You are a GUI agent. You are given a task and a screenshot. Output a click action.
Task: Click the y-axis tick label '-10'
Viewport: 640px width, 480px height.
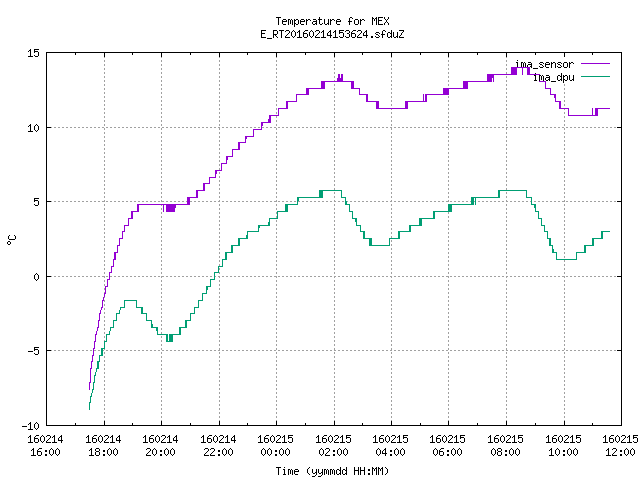click(x=30, y=426)
